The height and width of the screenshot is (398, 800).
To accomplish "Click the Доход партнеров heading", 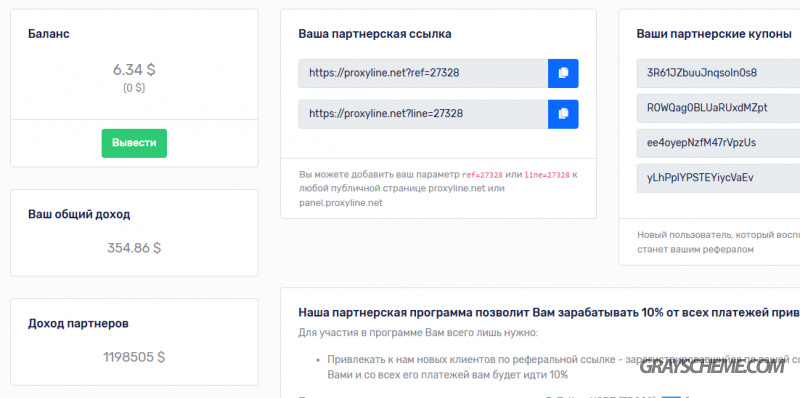I will (x=78, y=324).
